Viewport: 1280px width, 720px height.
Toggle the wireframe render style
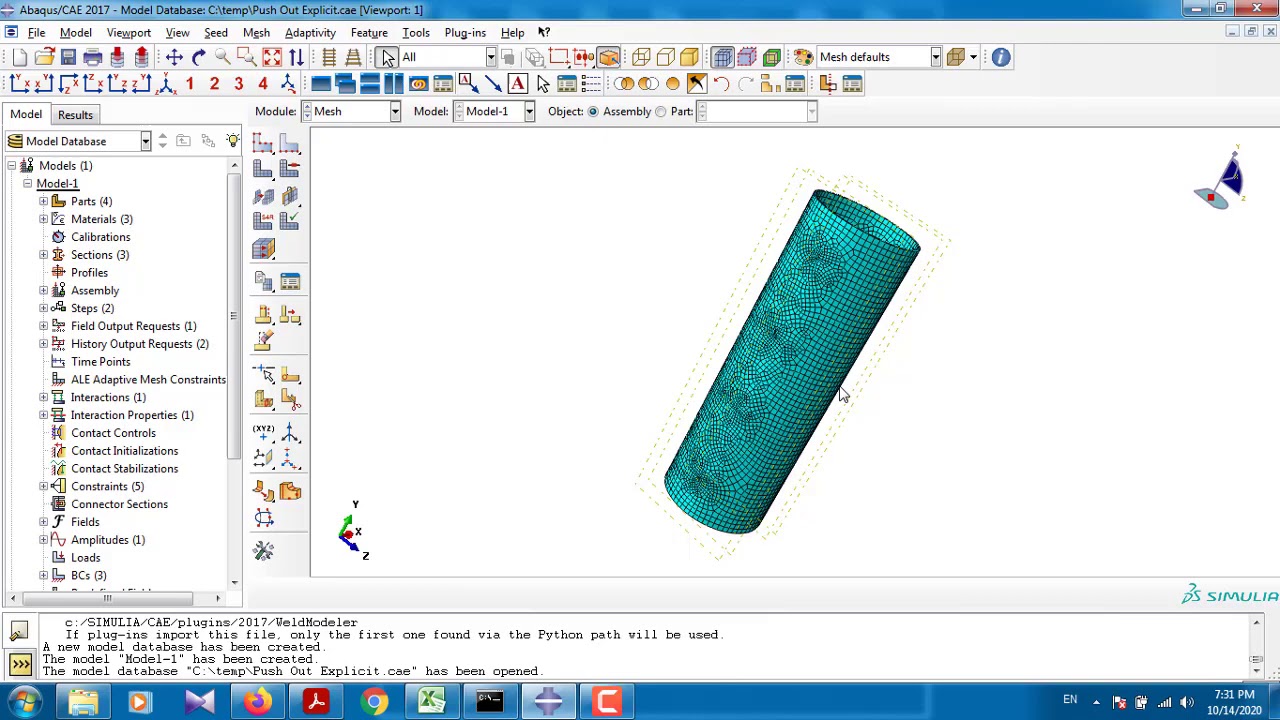click(x=641, y=57)
